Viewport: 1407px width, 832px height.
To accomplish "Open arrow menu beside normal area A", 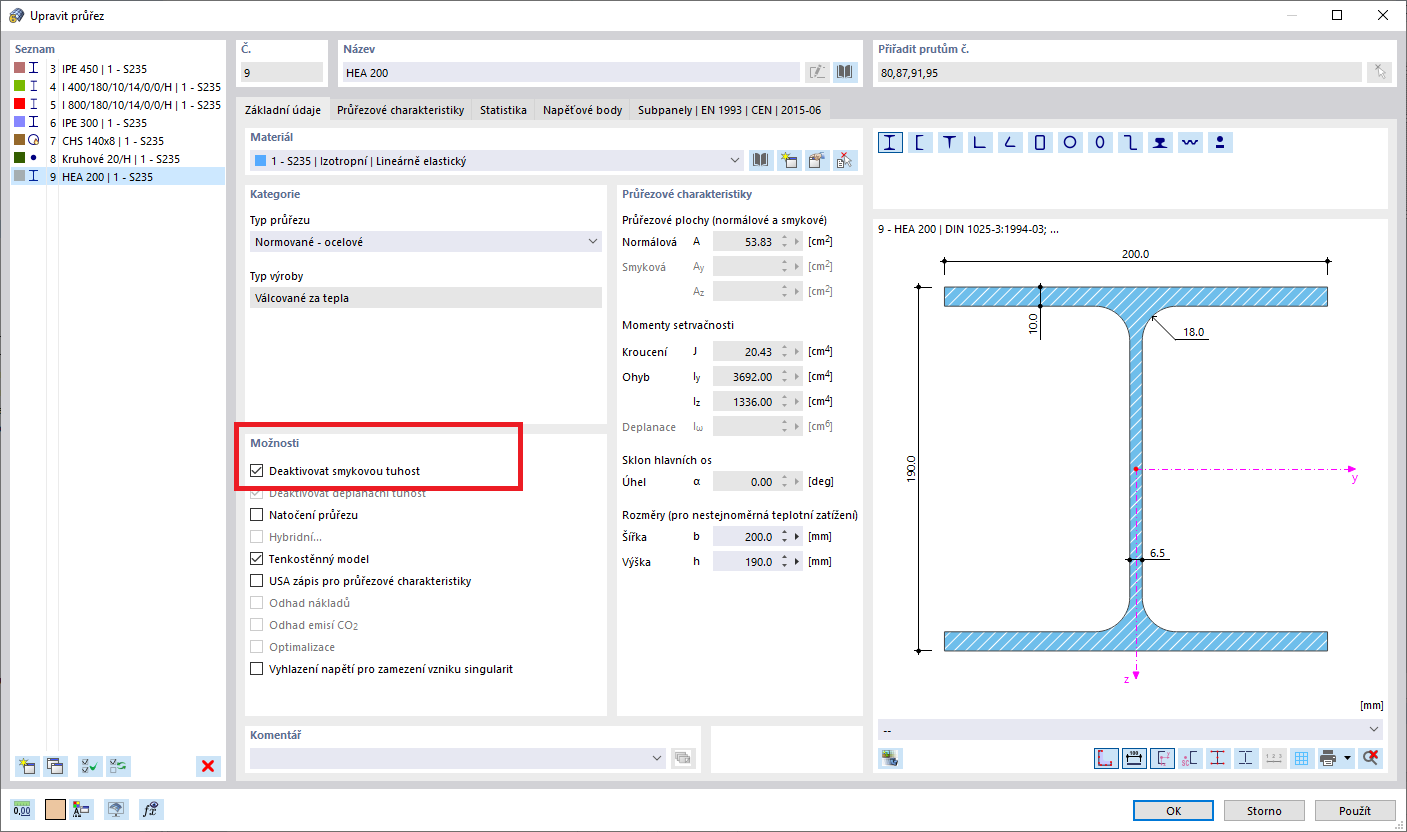I will 797,242.
